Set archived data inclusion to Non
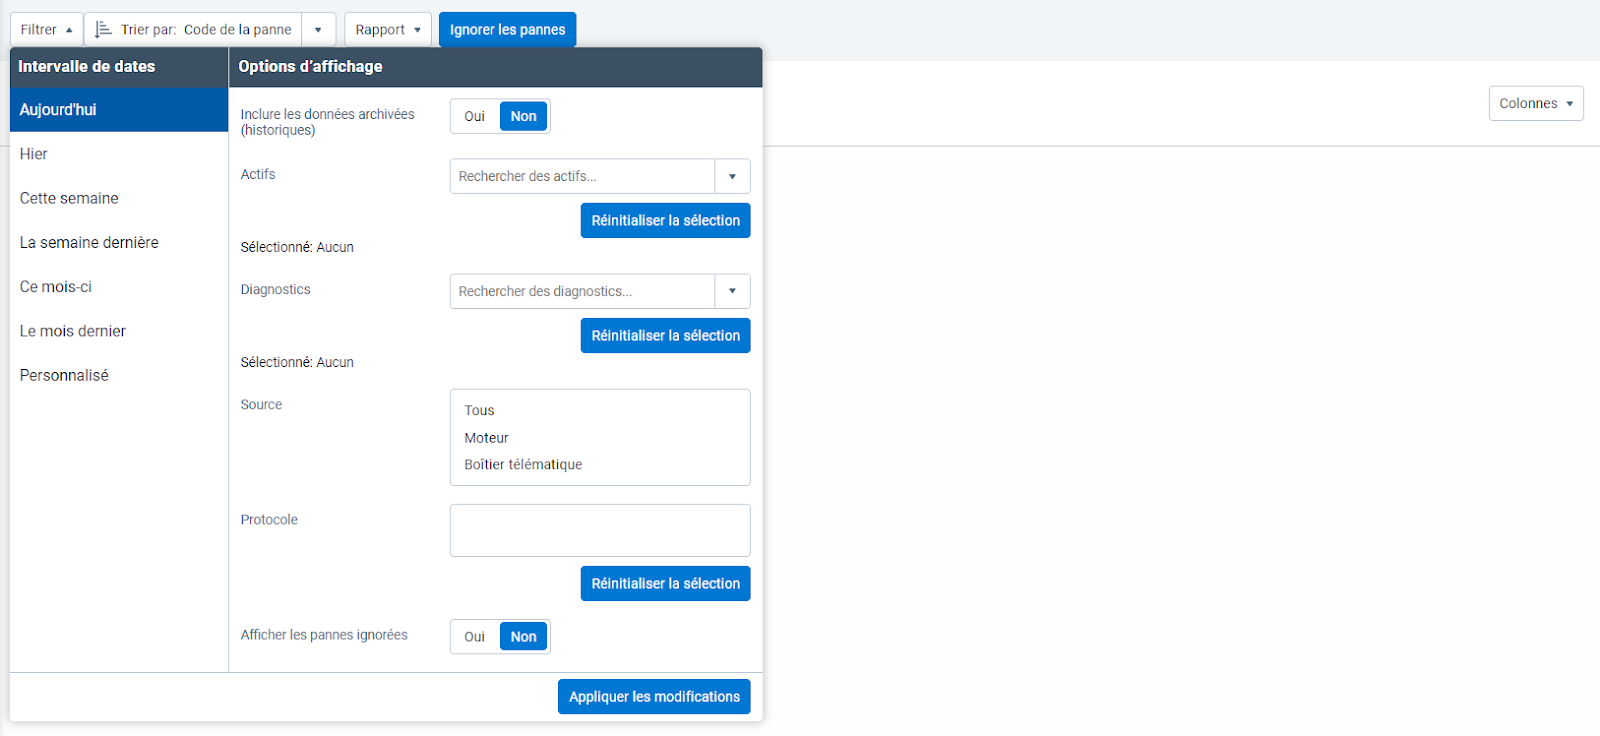 (x=524, y=116)
